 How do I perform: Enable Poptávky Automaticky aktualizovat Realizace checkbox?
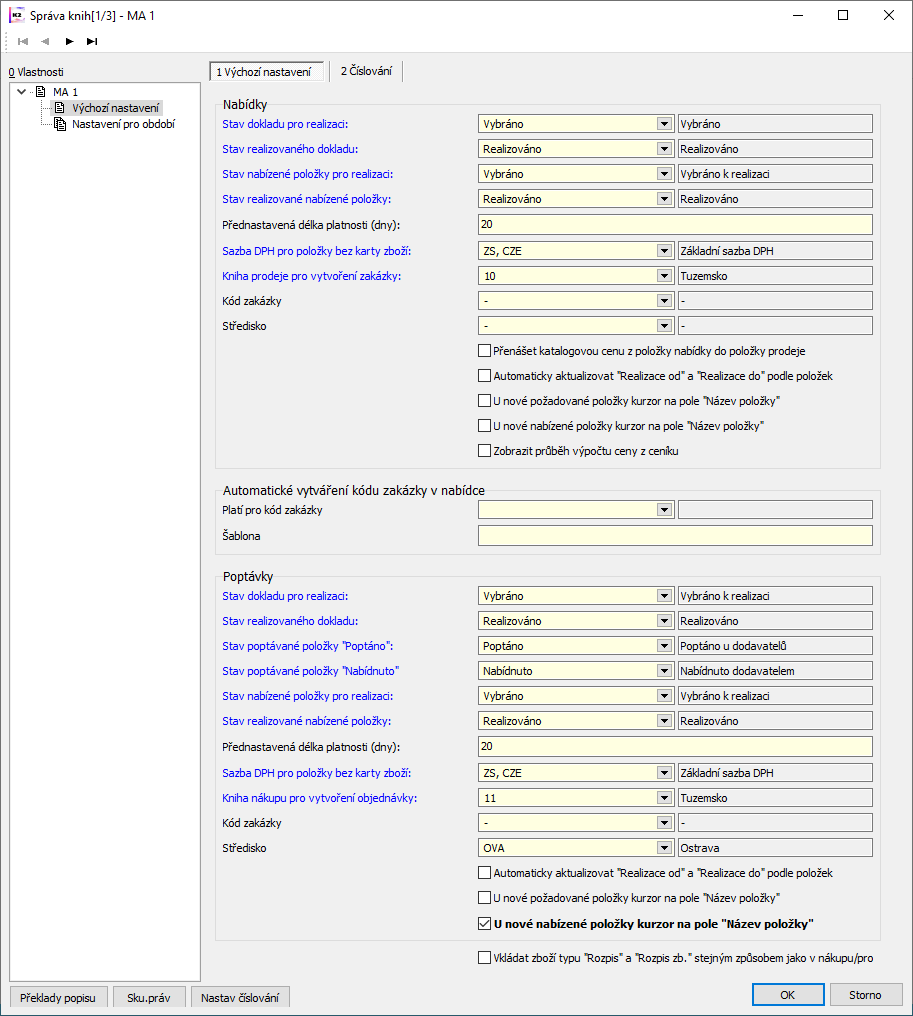click(x=484, y=873)
